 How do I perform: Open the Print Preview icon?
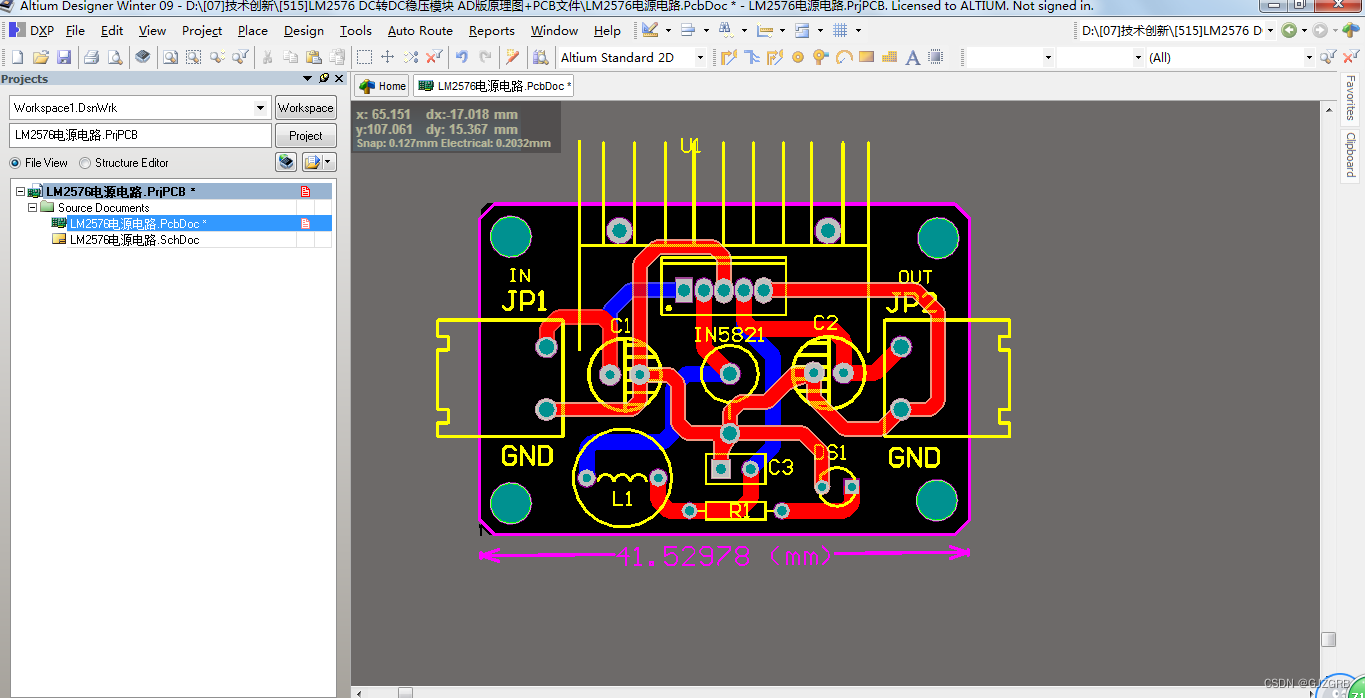117,57
